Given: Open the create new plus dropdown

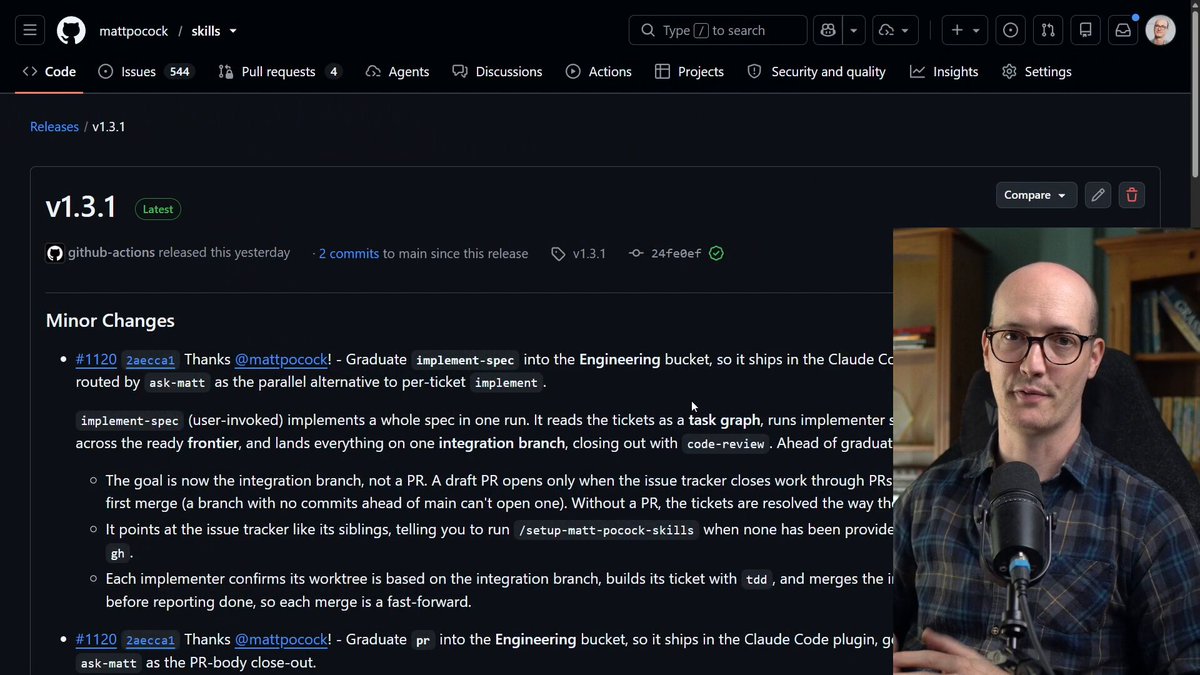Looking at the screenshot, I should pyautogui.click(x=966, y=30).
